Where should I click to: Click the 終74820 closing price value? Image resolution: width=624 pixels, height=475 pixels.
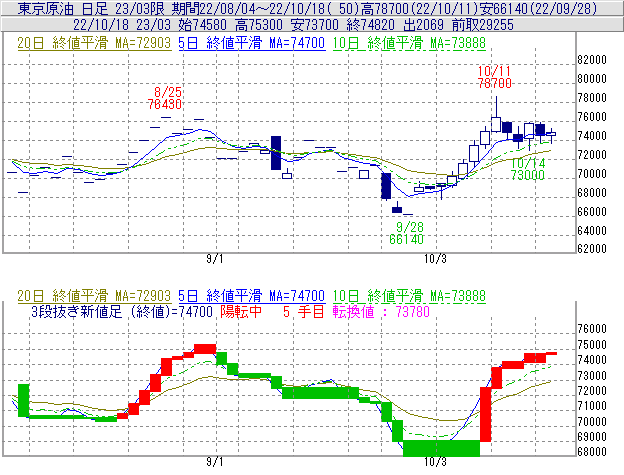pos(370,25)
